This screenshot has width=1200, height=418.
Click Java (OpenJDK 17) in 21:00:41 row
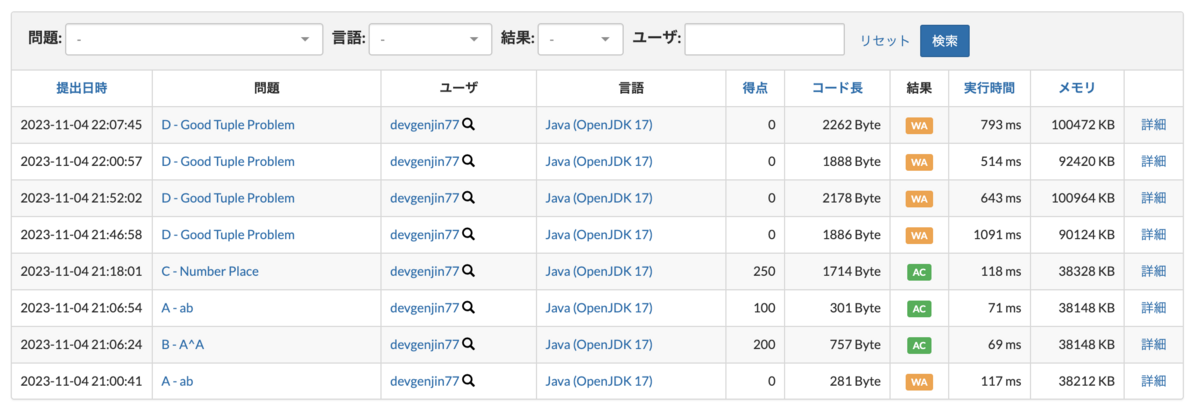pos(599,381)
